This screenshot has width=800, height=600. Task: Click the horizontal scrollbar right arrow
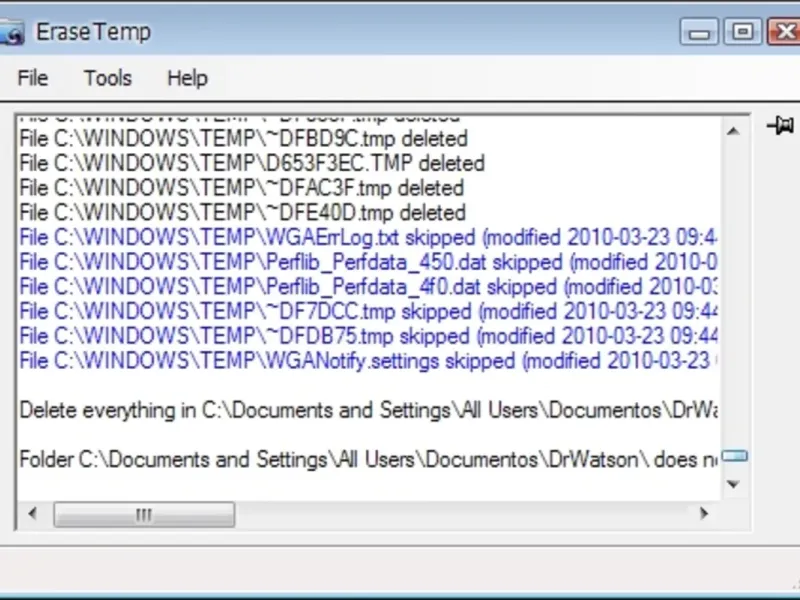click(704, 513)
